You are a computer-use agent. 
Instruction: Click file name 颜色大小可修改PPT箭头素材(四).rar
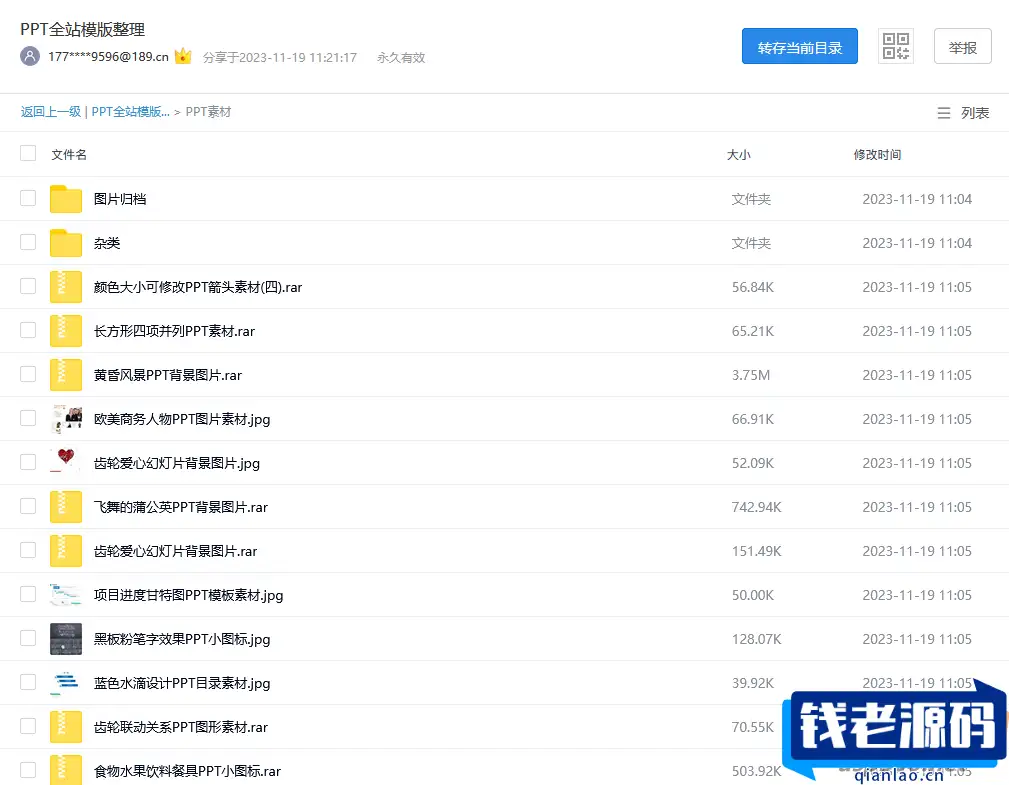coord(198,287)
